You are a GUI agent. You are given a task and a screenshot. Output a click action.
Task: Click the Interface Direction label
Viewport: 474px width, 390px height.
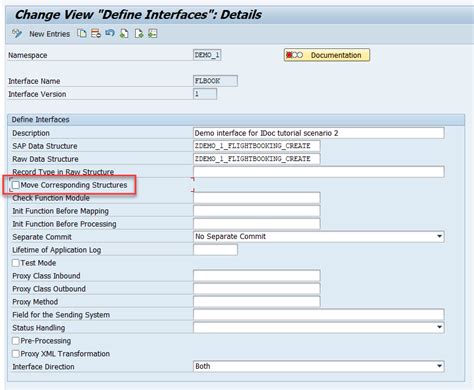coord(43,367)
